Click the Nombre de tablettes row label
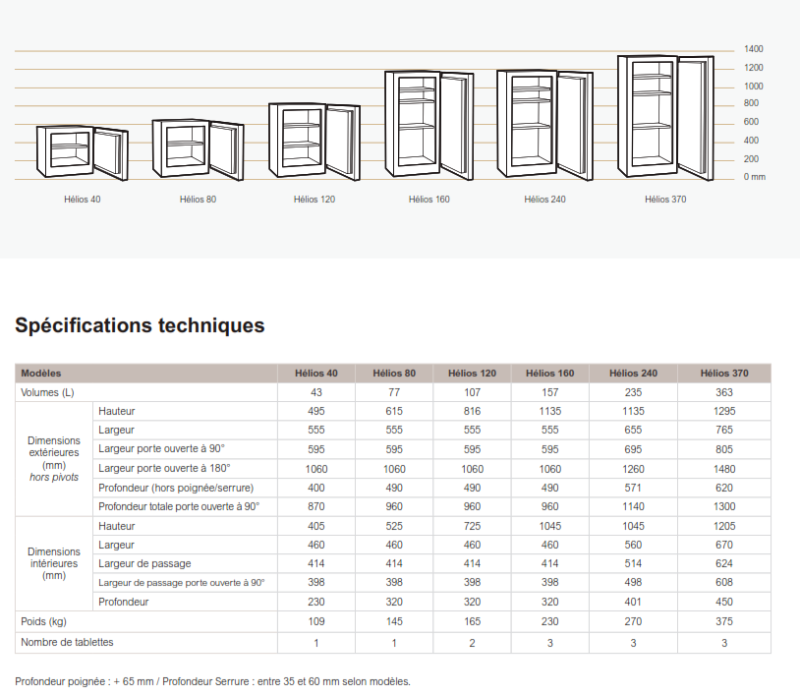800x695 pixels. click(x=67, y=641)
